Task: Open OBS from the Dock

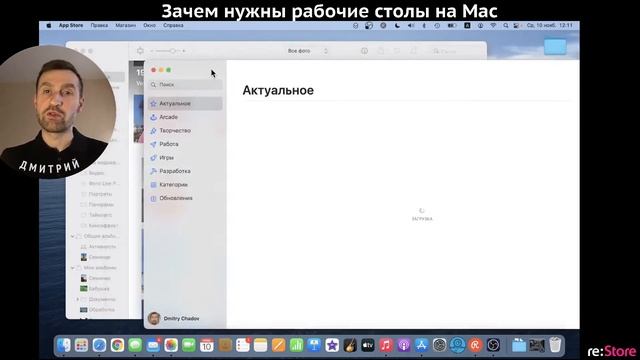Action: click(493, 345)
